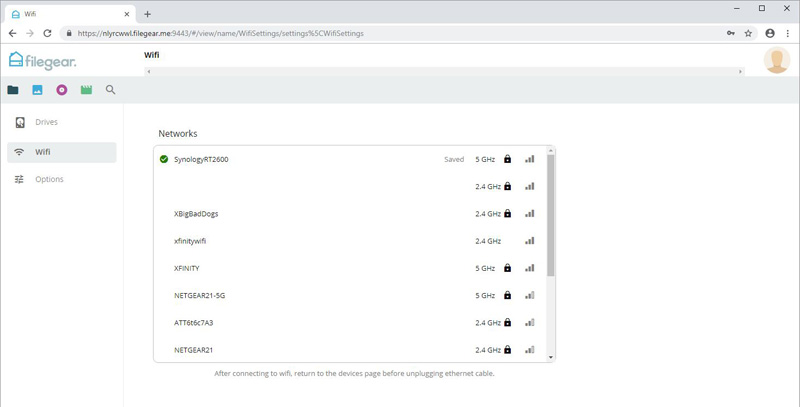Open the files folder icon

(x=13, y=90)
